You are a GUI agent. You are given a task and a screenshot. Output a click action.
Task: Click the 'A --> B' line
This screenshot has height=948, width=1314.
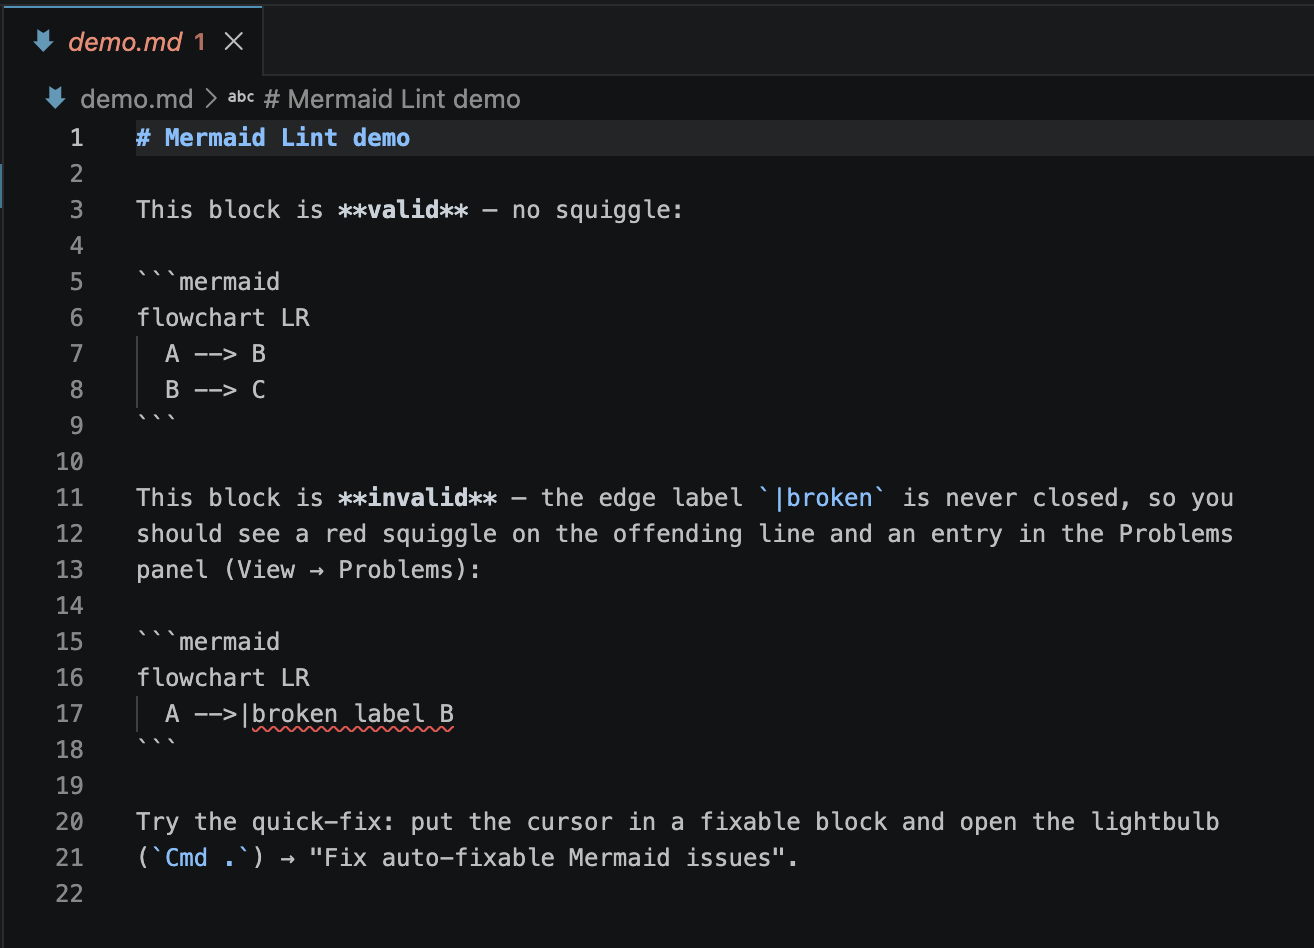pyautogui.click(x=215, y=353)
